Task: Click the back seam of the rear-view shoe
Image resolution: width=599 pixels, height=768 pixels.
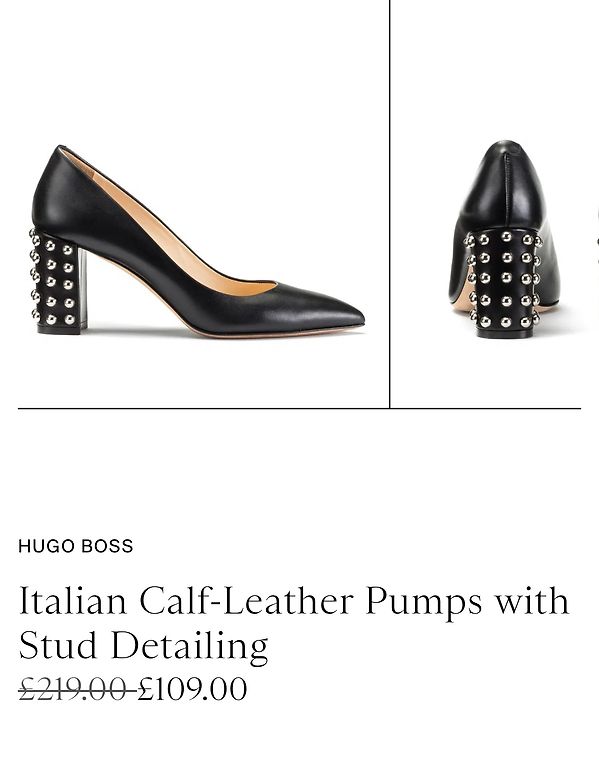Action: click(x=508, y=189)
